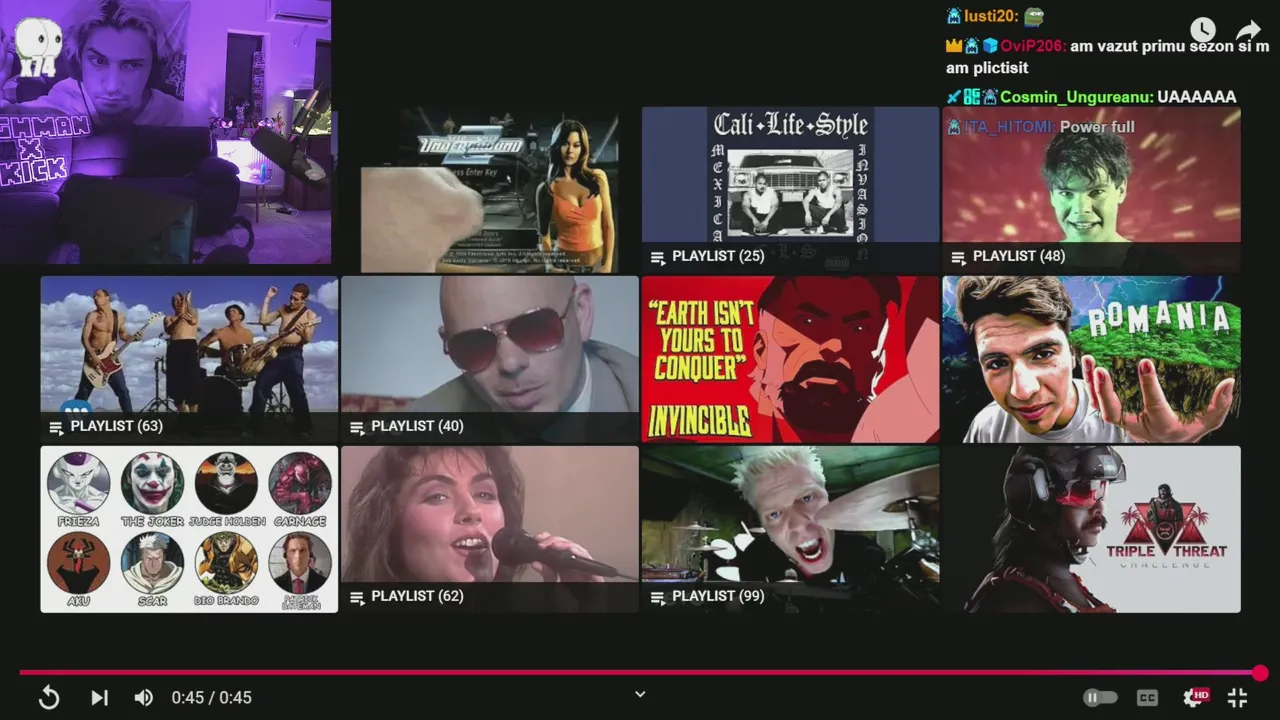Open the HD settings gear
Screen dimensions: 1280x720
(1195, 697)
